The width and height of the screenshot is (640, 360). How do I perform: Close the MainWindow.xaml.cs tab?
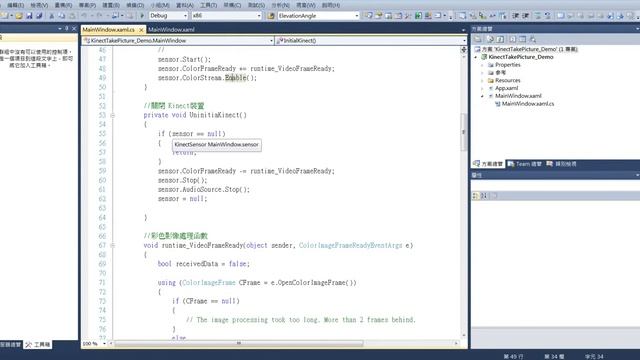point(141,30)
